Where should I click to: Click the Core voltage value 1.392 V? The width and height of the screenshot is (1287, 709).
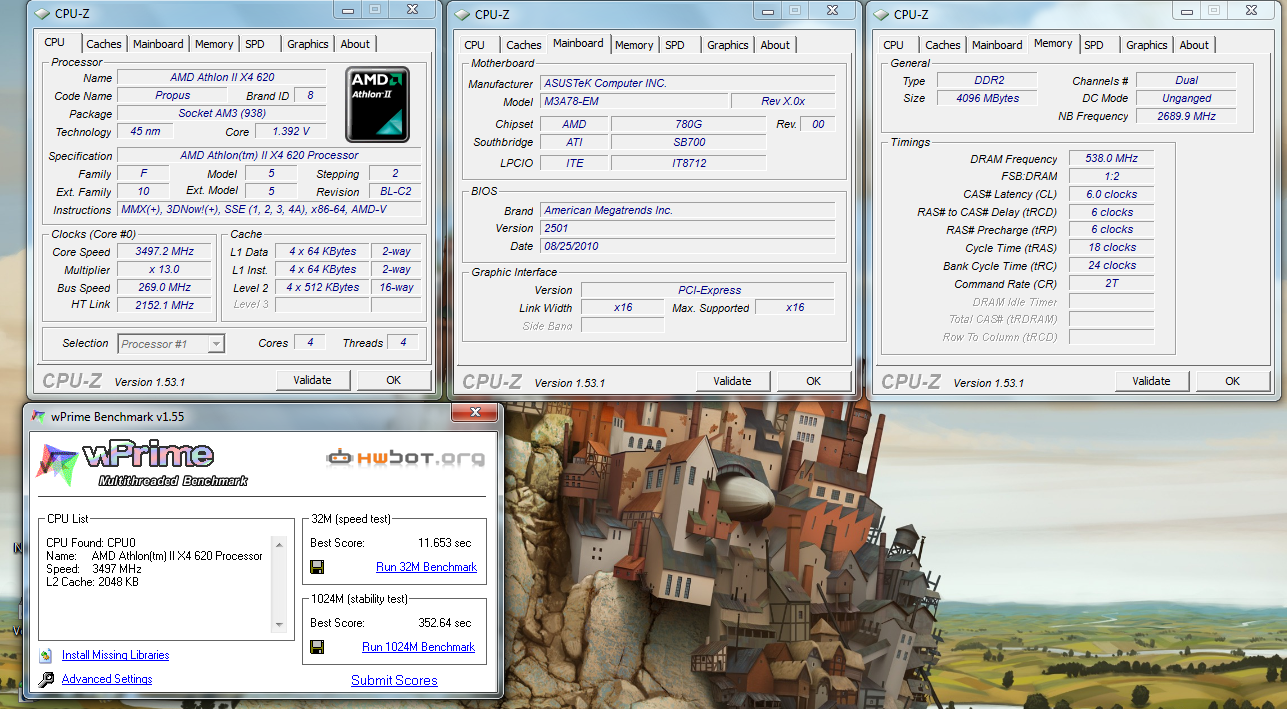coord(290,132)
